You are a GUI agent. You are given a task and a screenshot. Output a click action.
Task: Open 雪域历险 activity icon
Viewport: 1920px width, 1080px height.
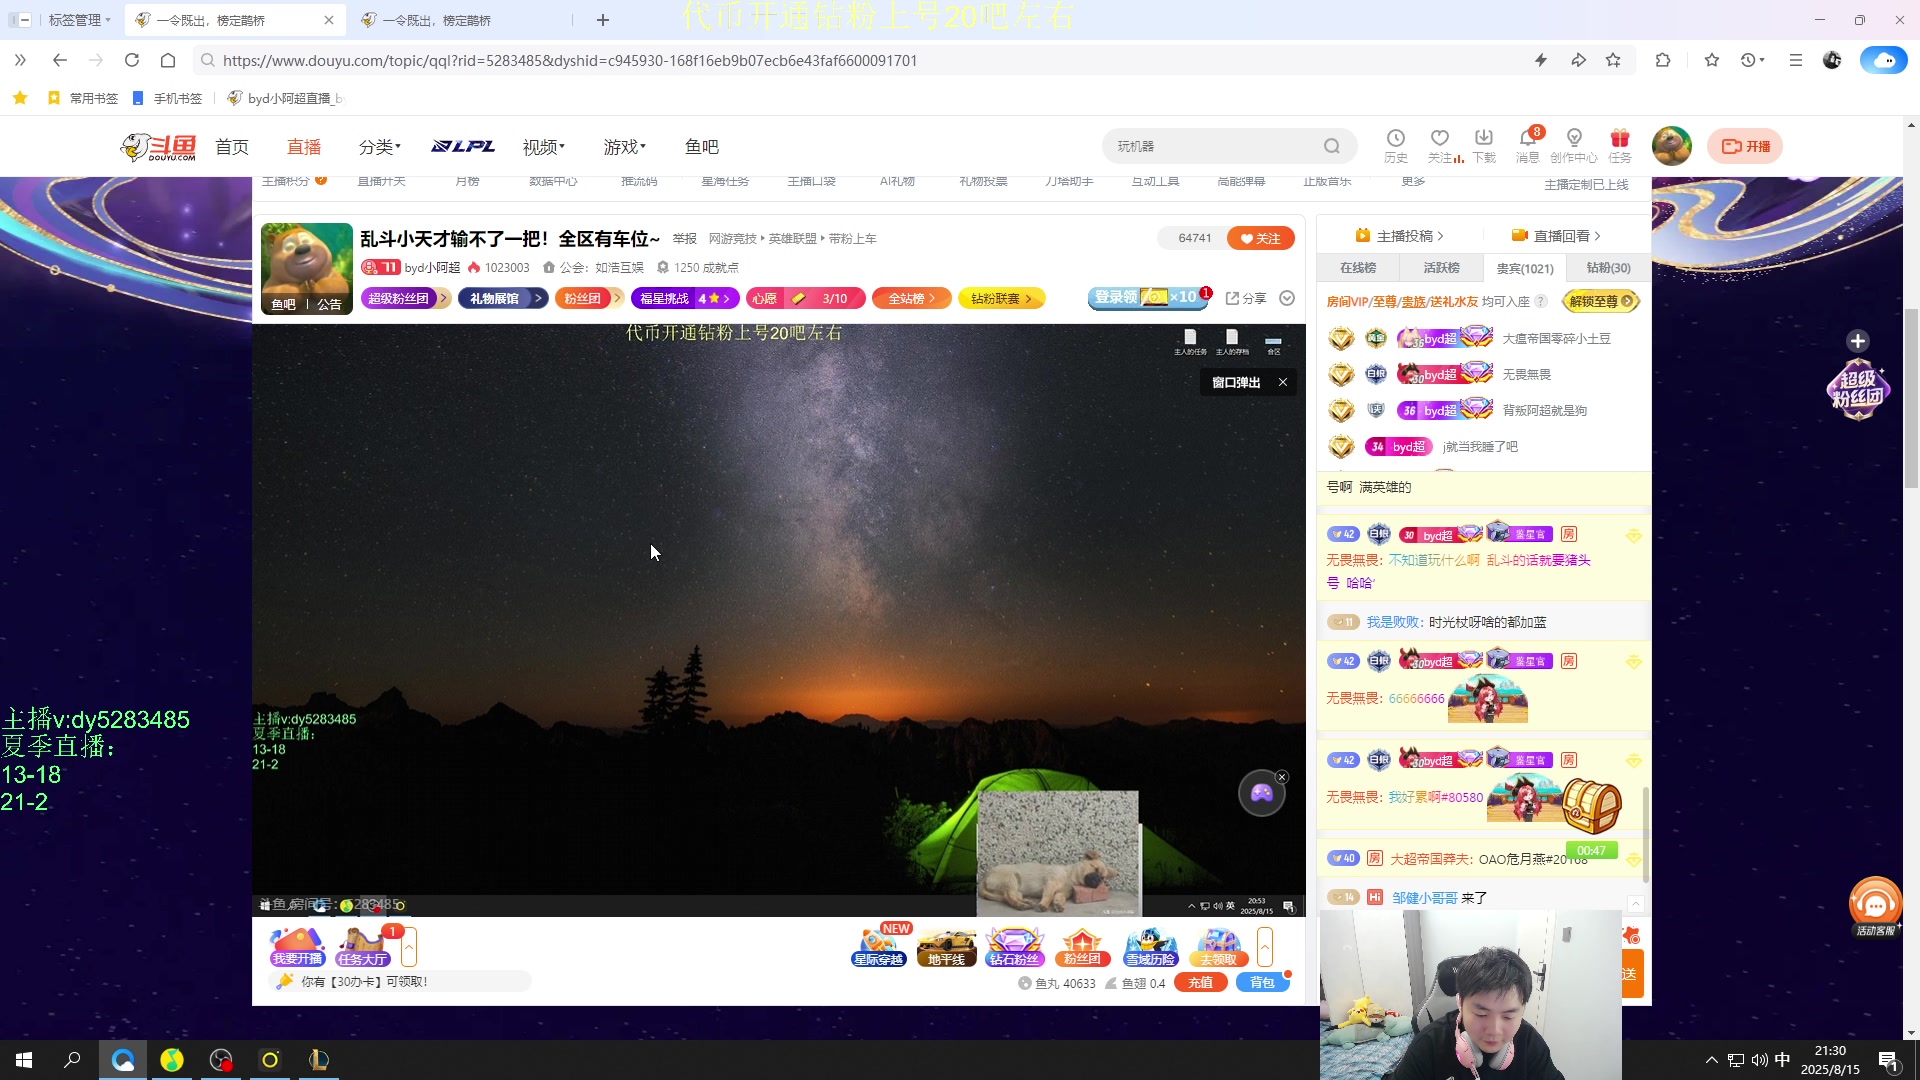coord(1150,946)
